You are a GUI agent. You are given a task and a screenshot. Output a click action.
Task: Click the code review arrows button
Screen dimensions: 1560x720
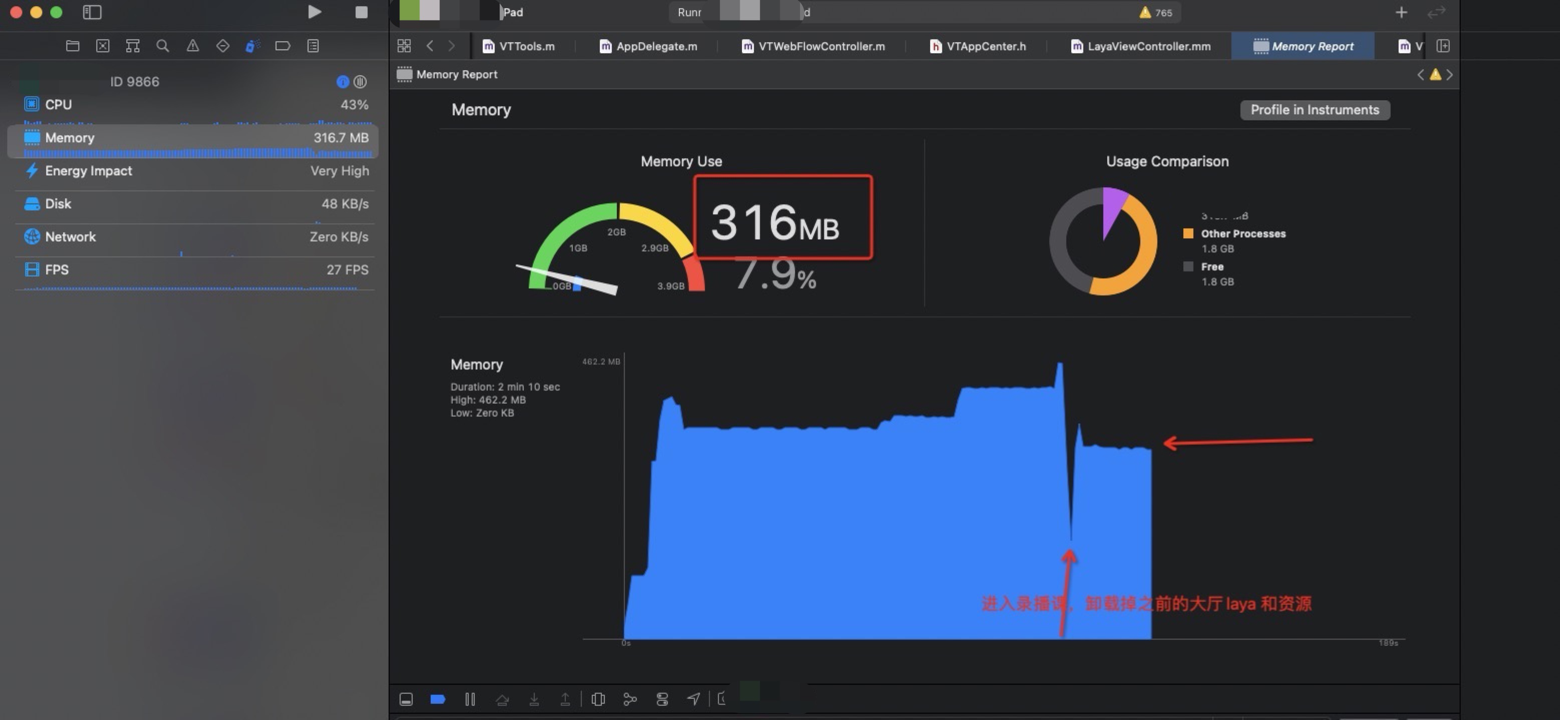(x=1437, y=12)
